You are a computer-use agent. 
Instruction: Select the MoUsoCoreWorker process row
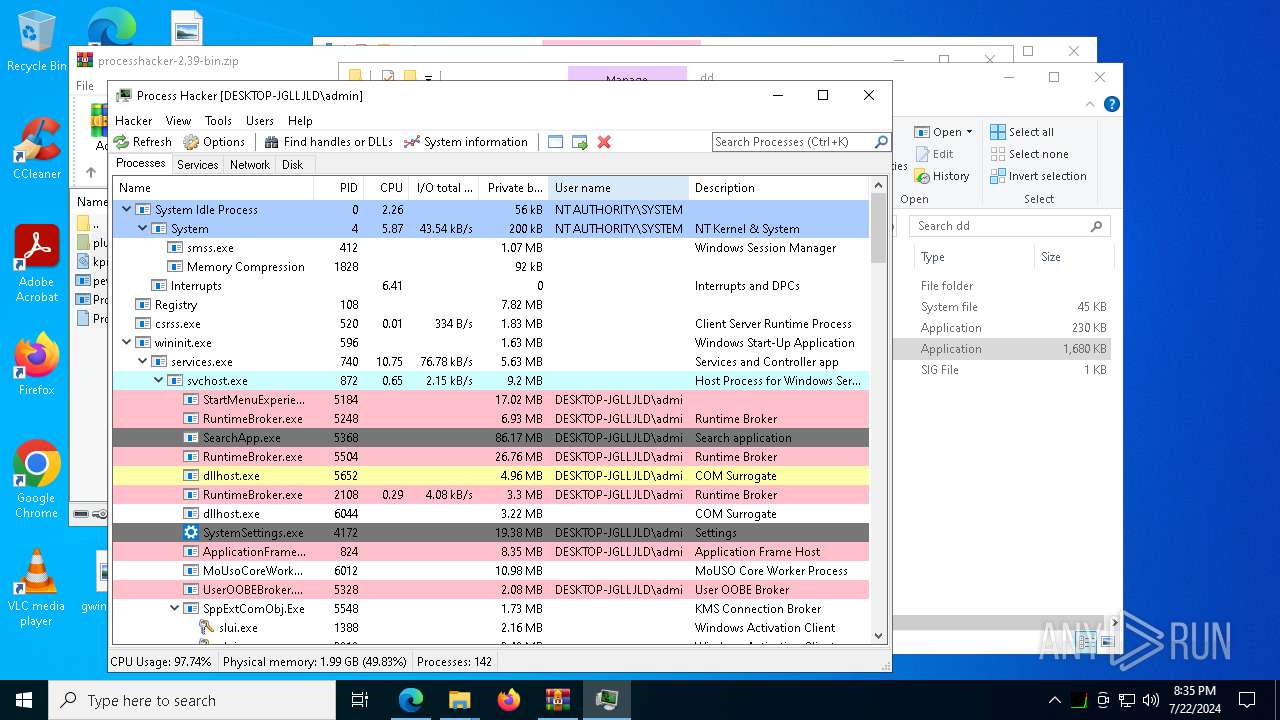491,571
